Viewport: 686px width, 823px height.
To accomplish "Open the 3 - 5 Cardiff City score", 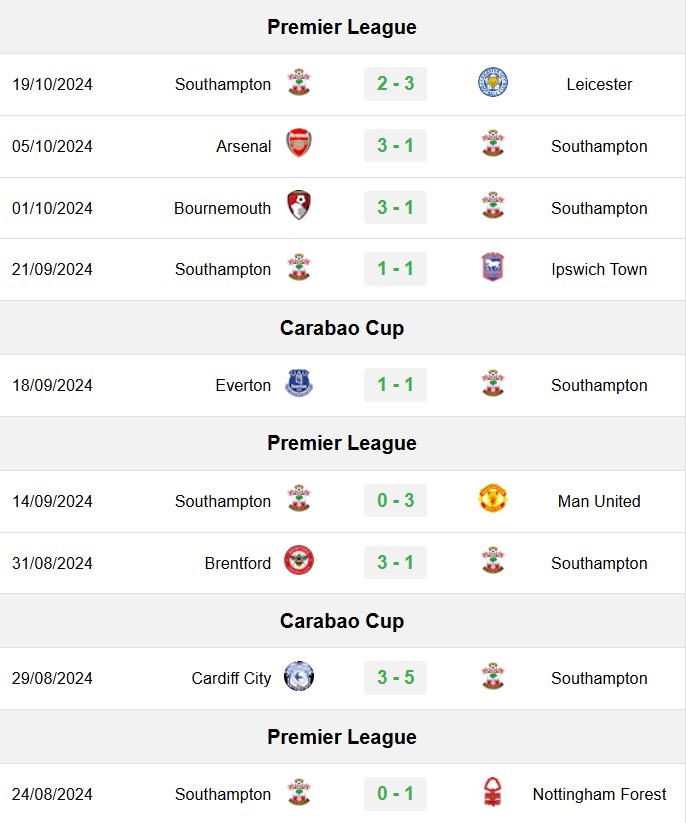I will coord(395,678).
